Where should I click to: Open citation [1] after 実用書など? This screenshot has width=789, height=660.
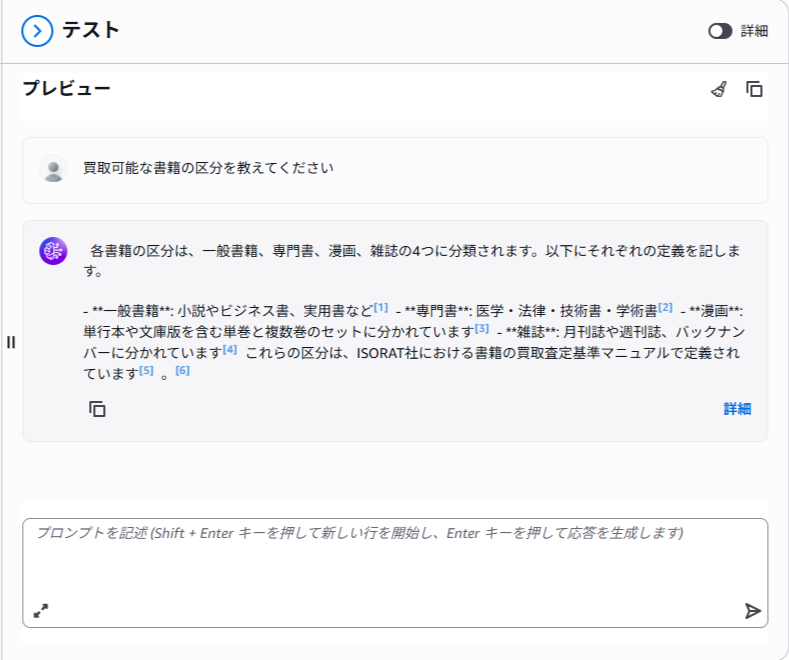point(381,307)
